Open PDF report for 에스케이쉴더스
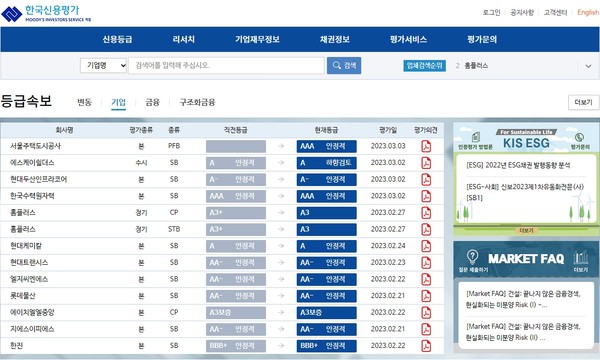Image resolution: width=600 pixels, height=360 pixels. (x=426, y=163)
